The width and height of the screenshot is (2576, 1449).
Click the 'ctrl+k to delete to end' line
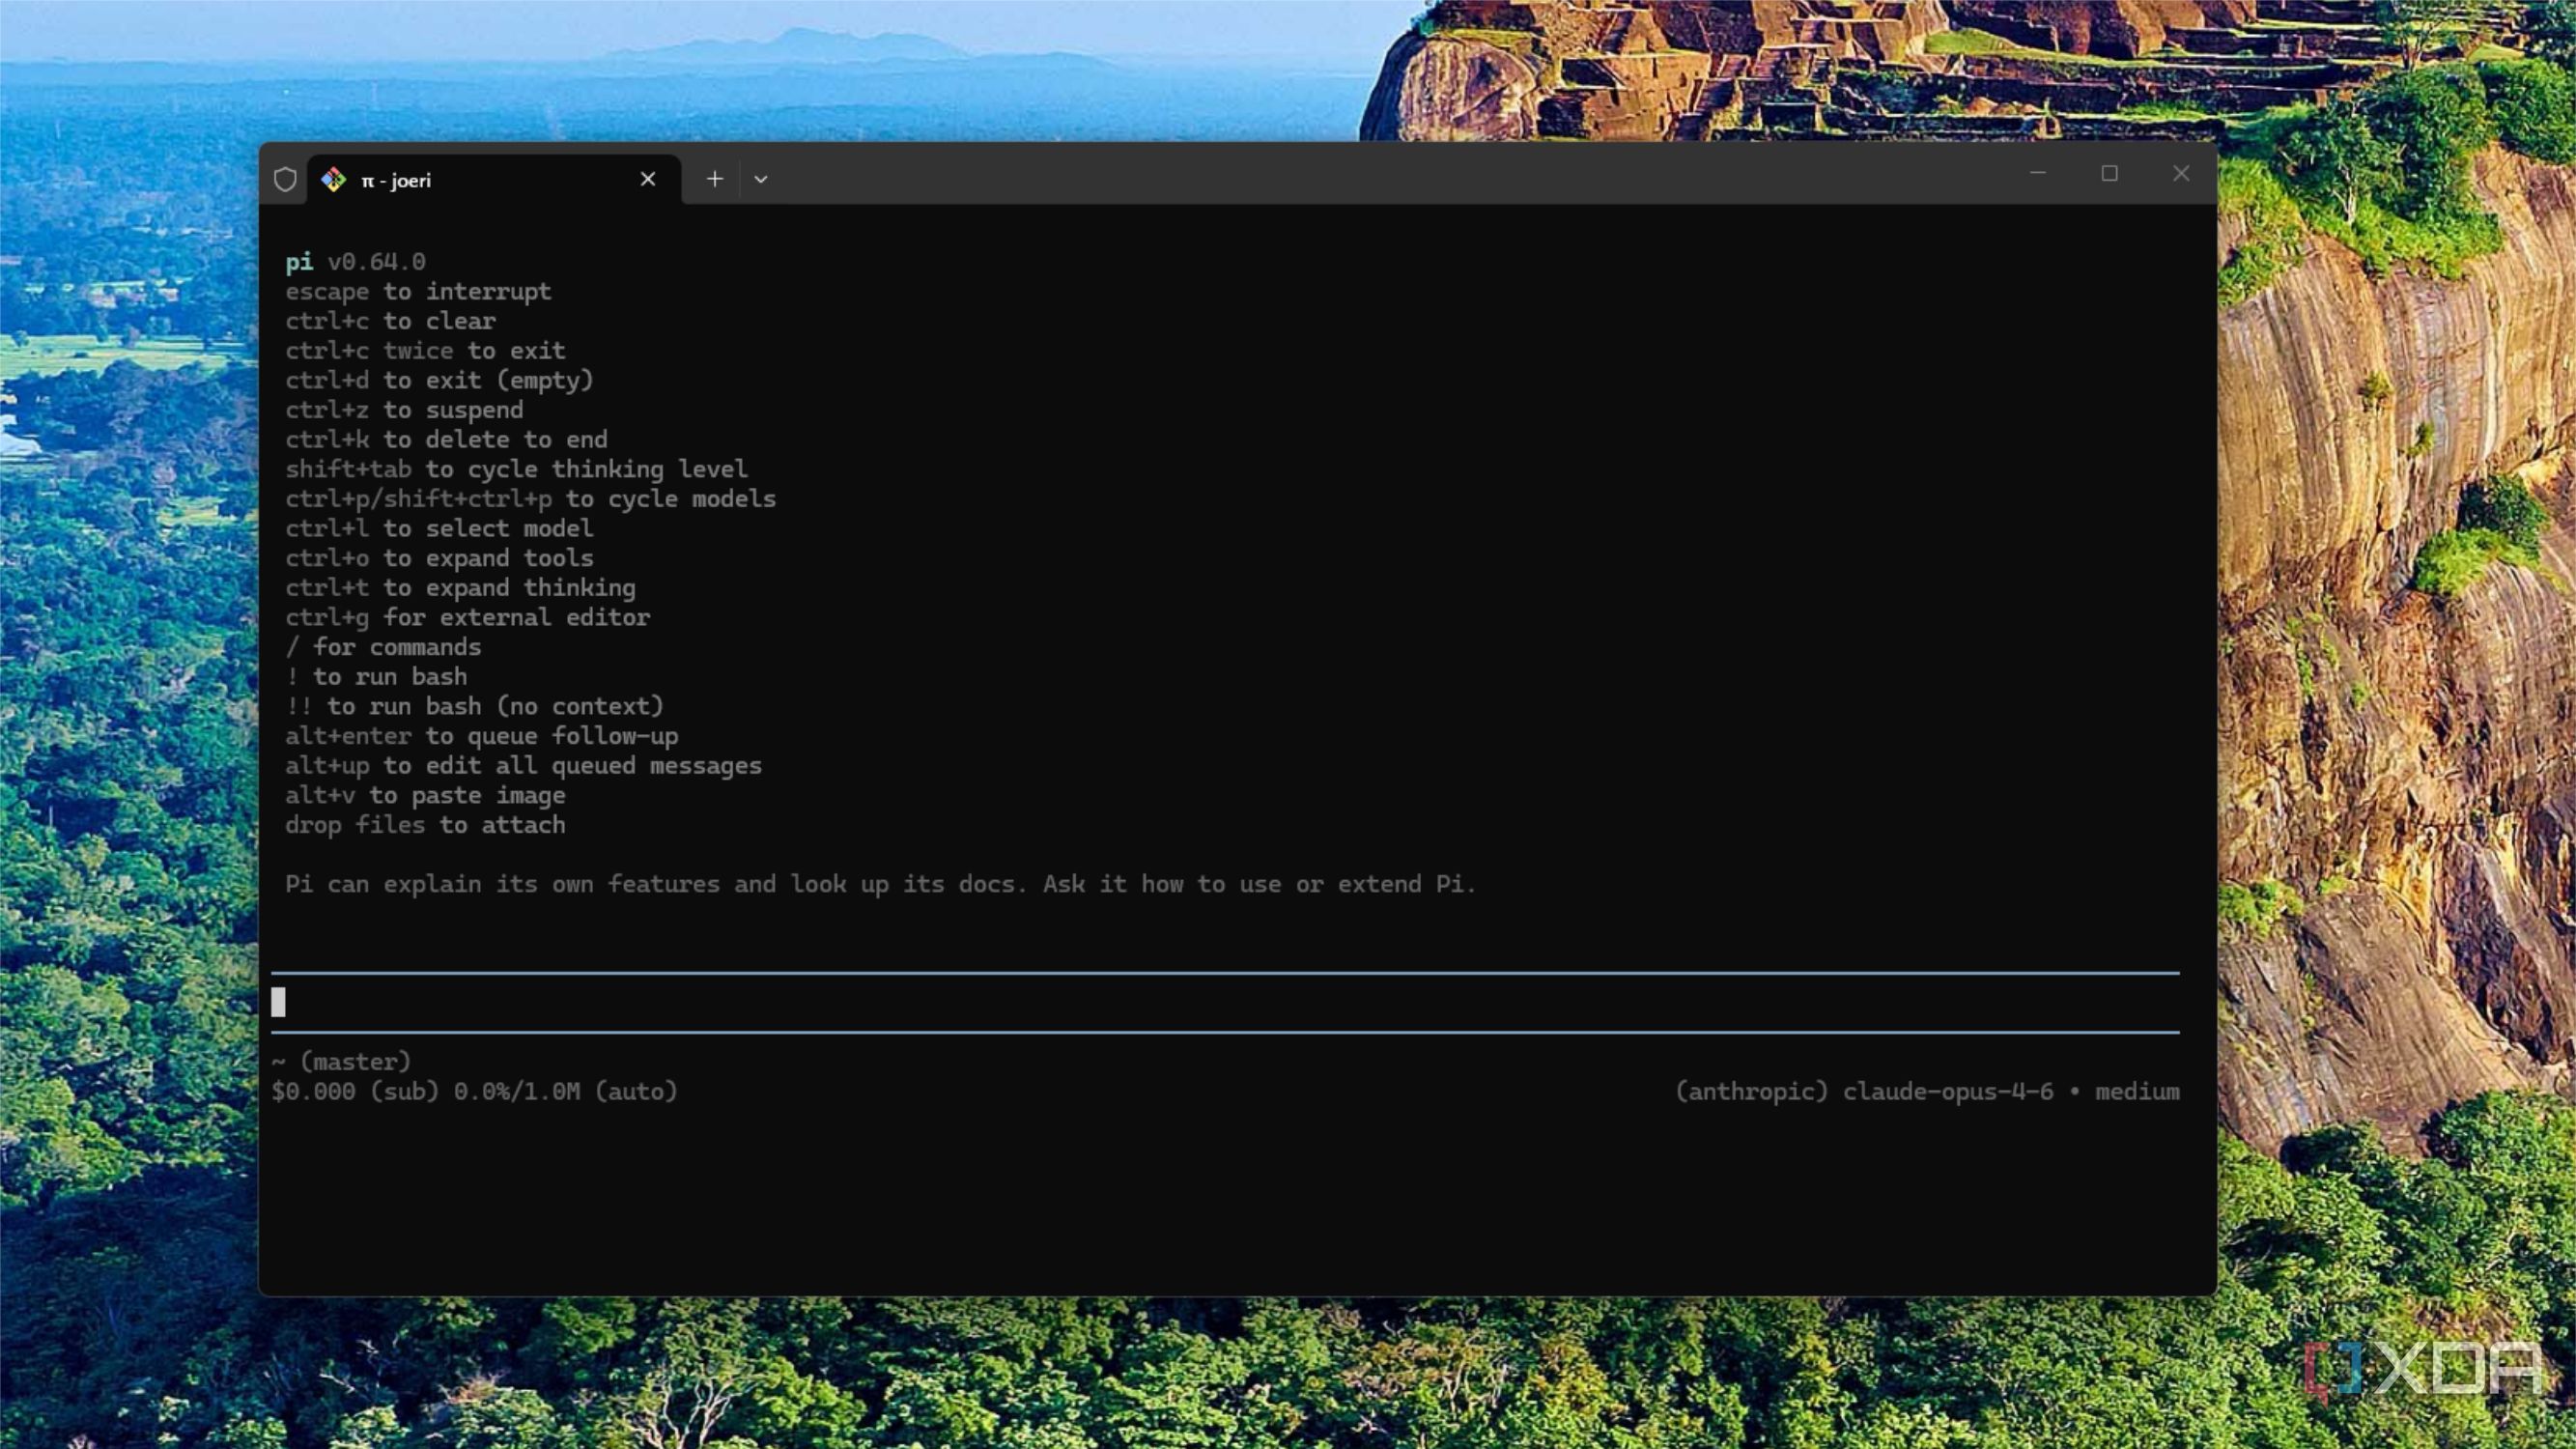point(446,440)
